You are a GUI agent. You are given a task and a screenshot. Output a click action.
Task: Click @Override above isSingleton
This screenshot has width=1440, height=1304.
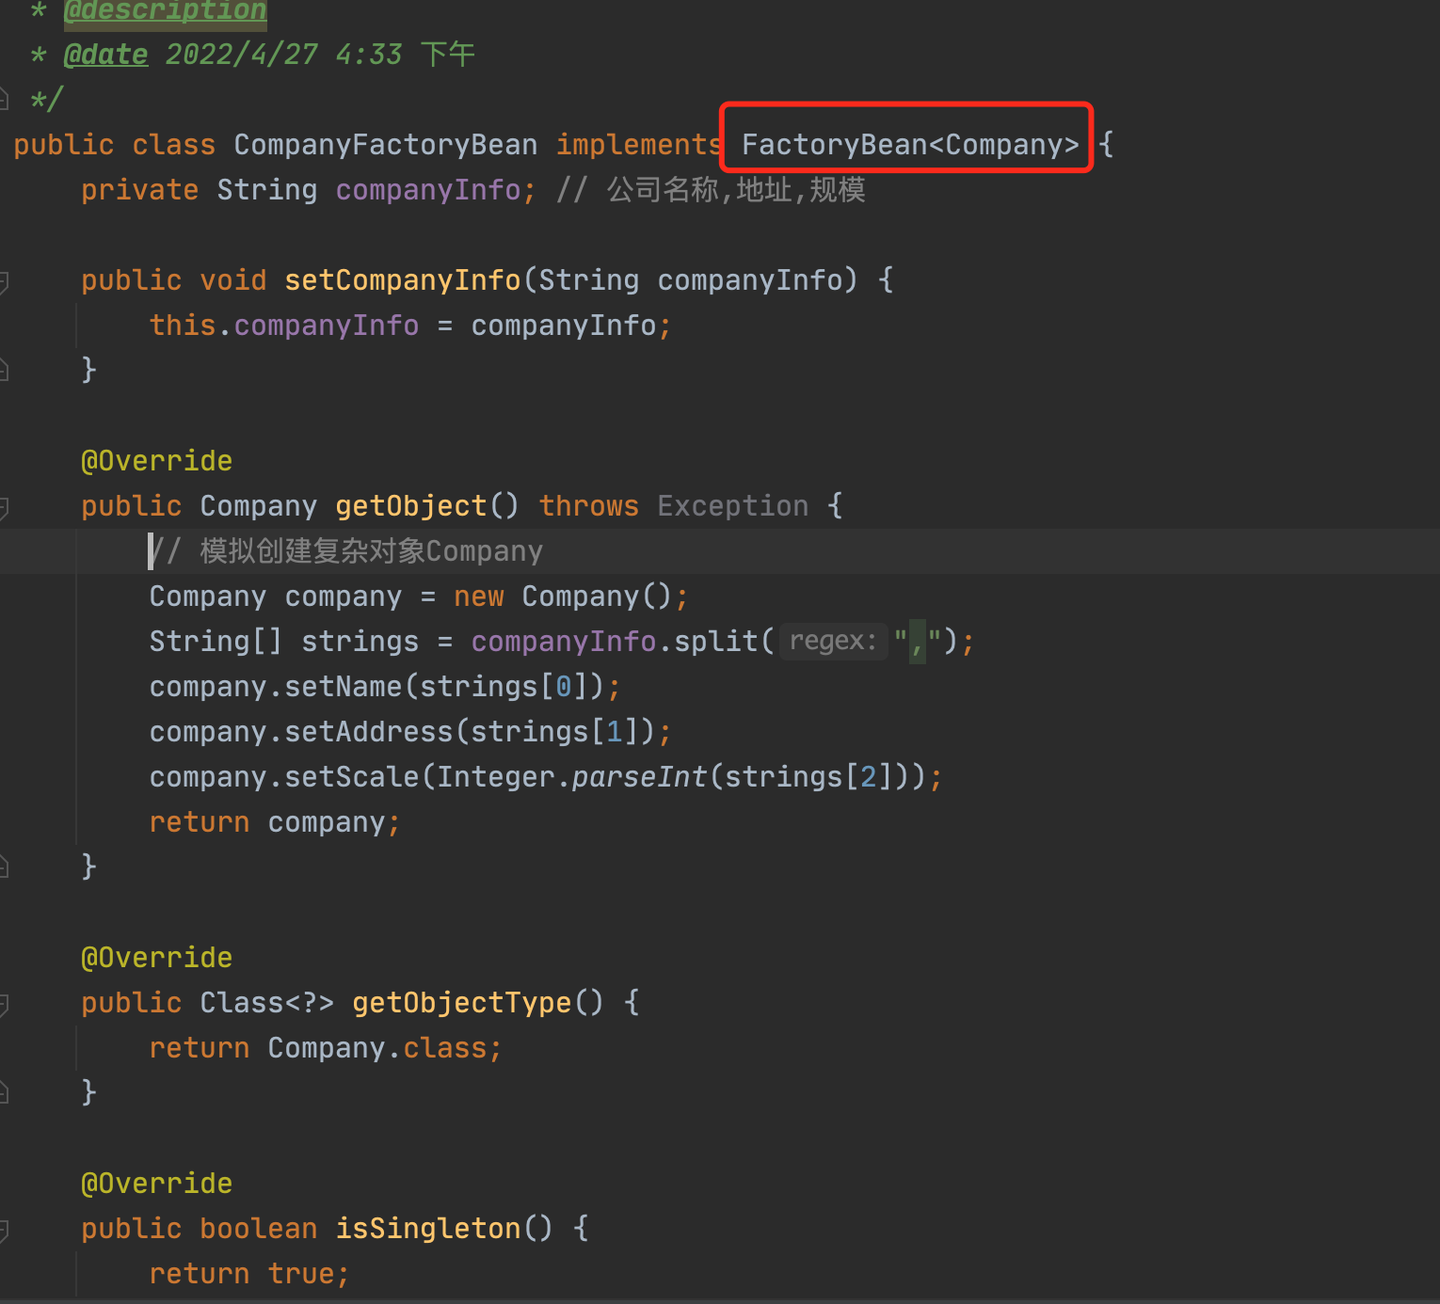pyautogui.click(x=157, y=1184)
